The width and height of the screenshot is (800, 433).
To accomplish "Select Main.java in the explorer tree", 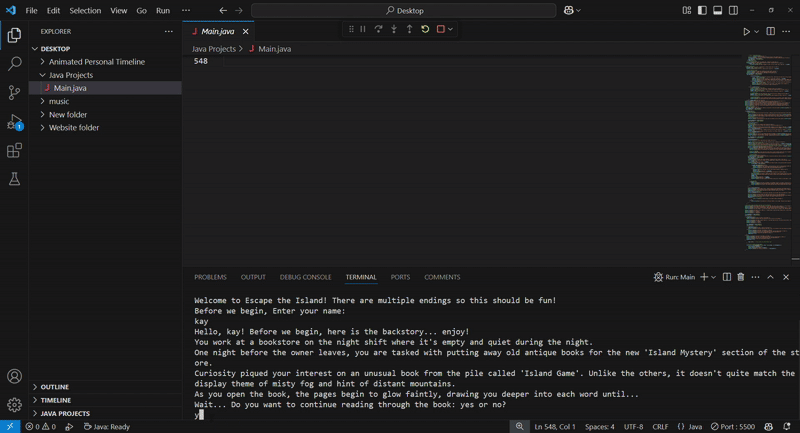I will [105, 88].
